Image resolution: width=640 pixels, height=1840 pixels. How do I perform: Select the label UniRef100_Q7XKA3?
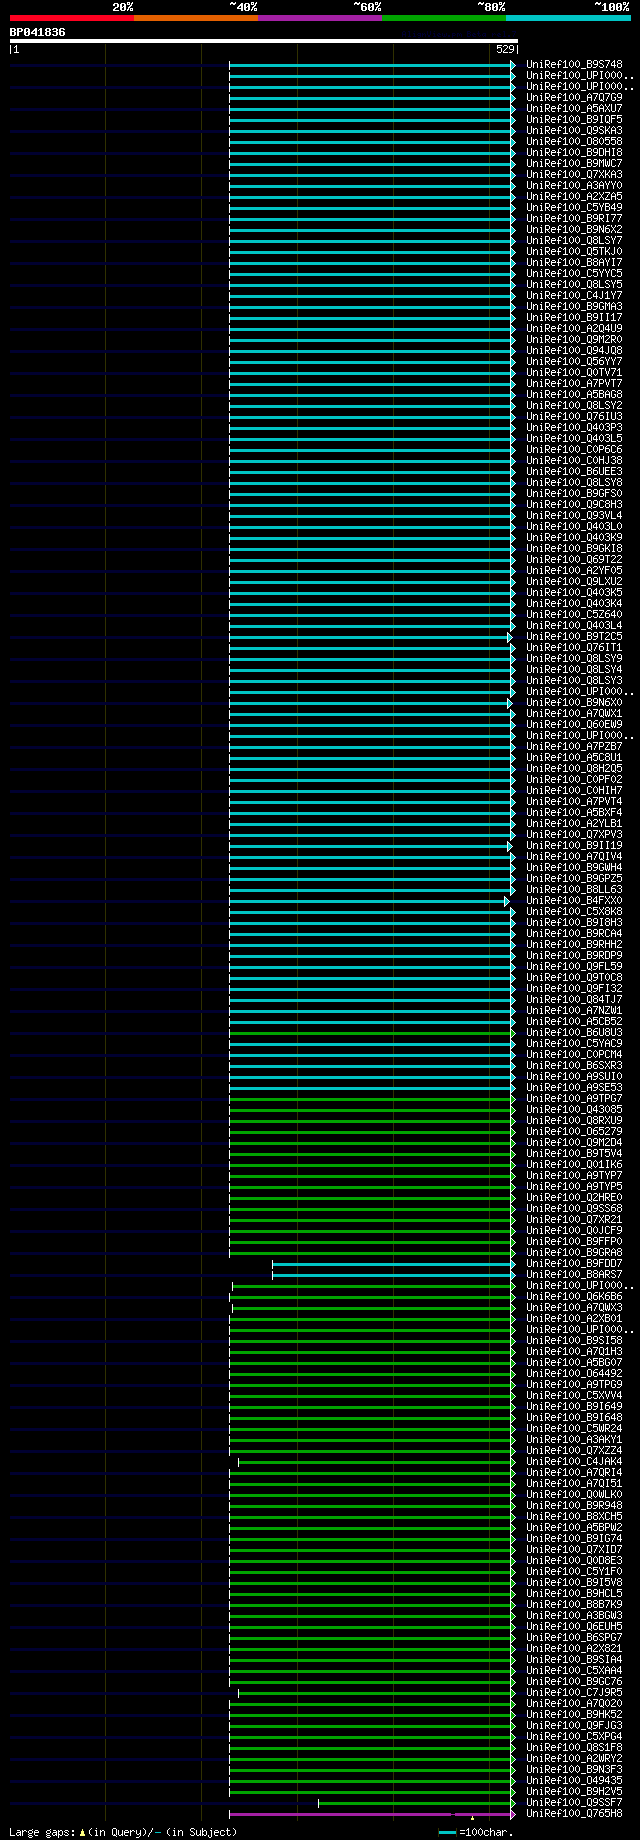[x=574, y=175]
